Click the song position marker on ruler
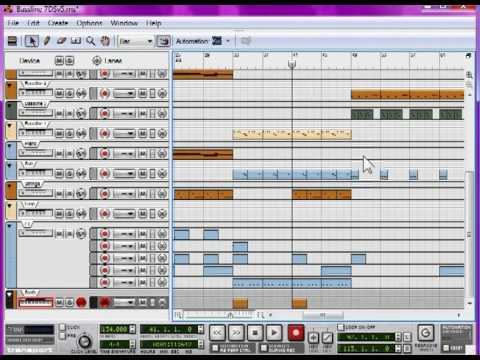The height and width of the screenshot is (360, 480). pyautogui.click(x=292, y=64)
